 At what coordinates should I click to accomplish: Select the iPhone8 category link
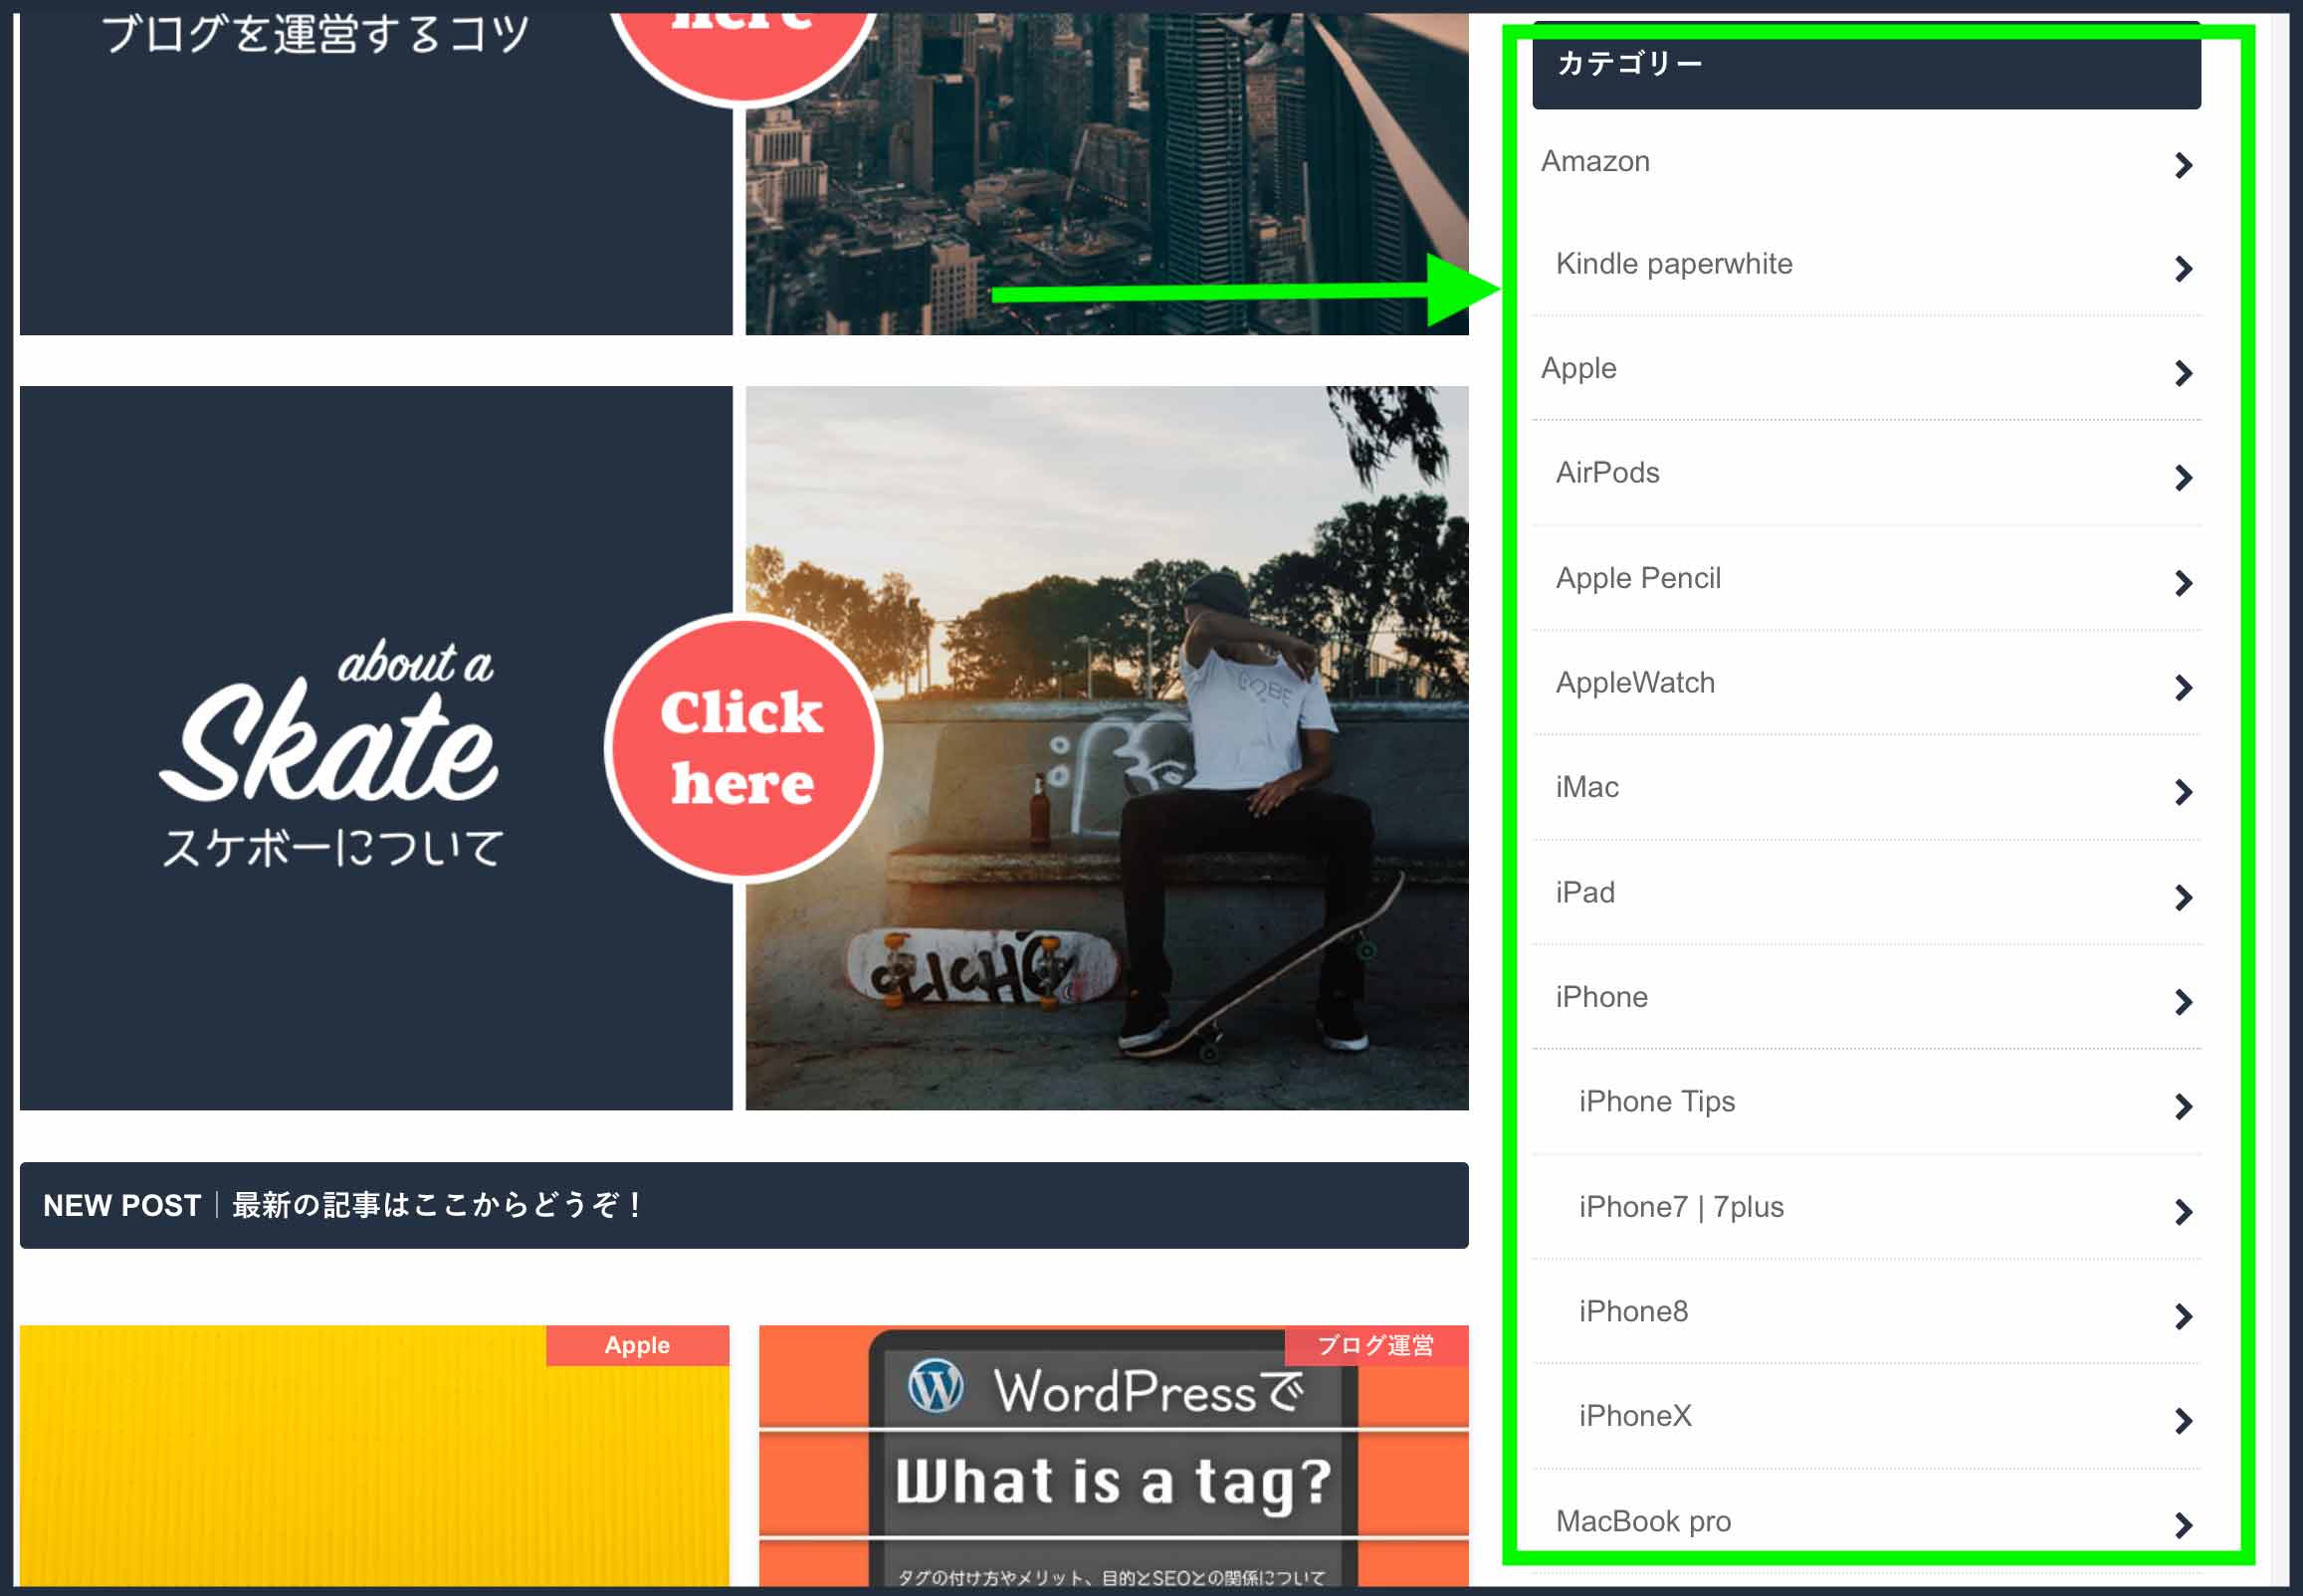(x=1632, y=1312)
